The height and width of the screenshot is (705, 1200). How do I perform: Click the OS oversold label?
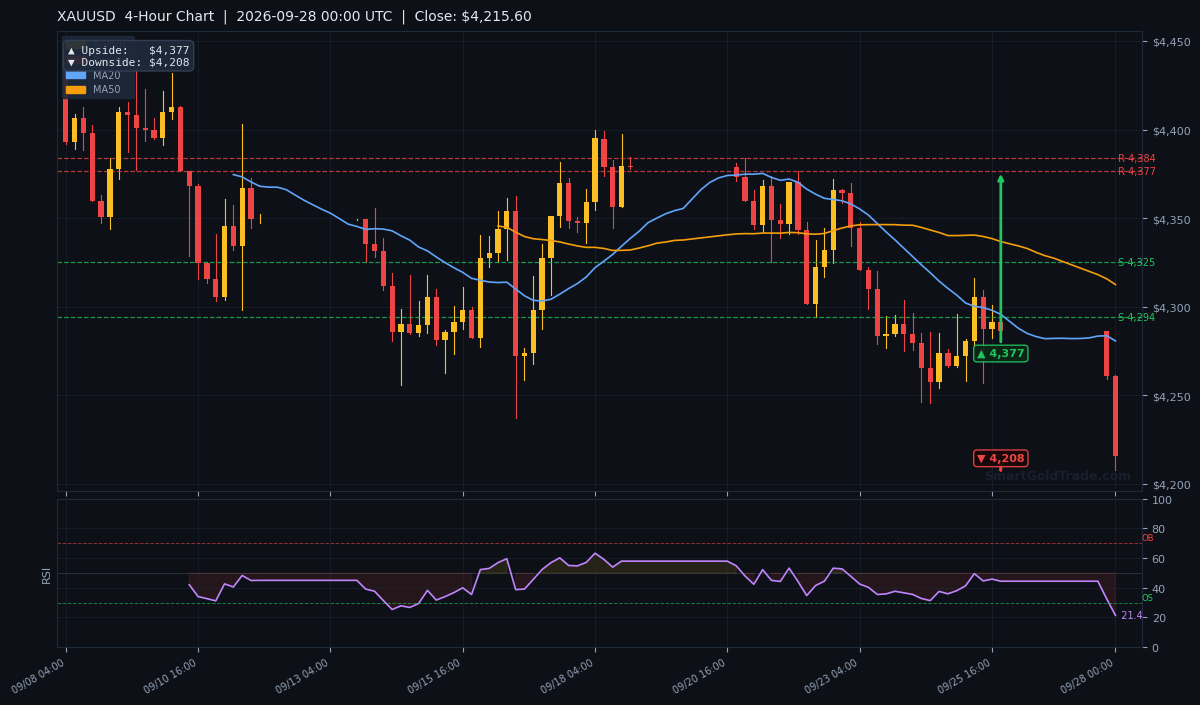1147,598
